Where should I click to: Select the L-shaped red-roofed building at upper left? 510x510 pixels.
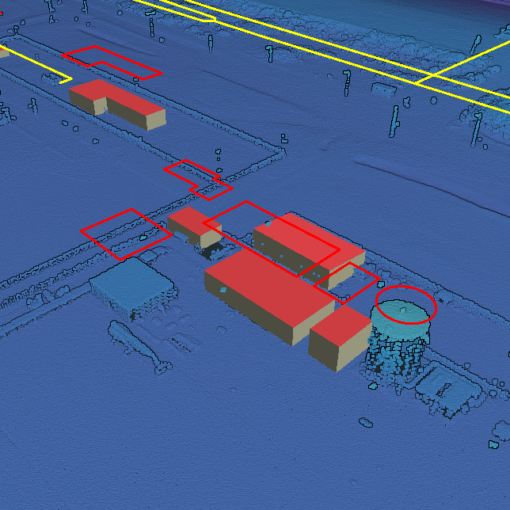coord(117,104)
